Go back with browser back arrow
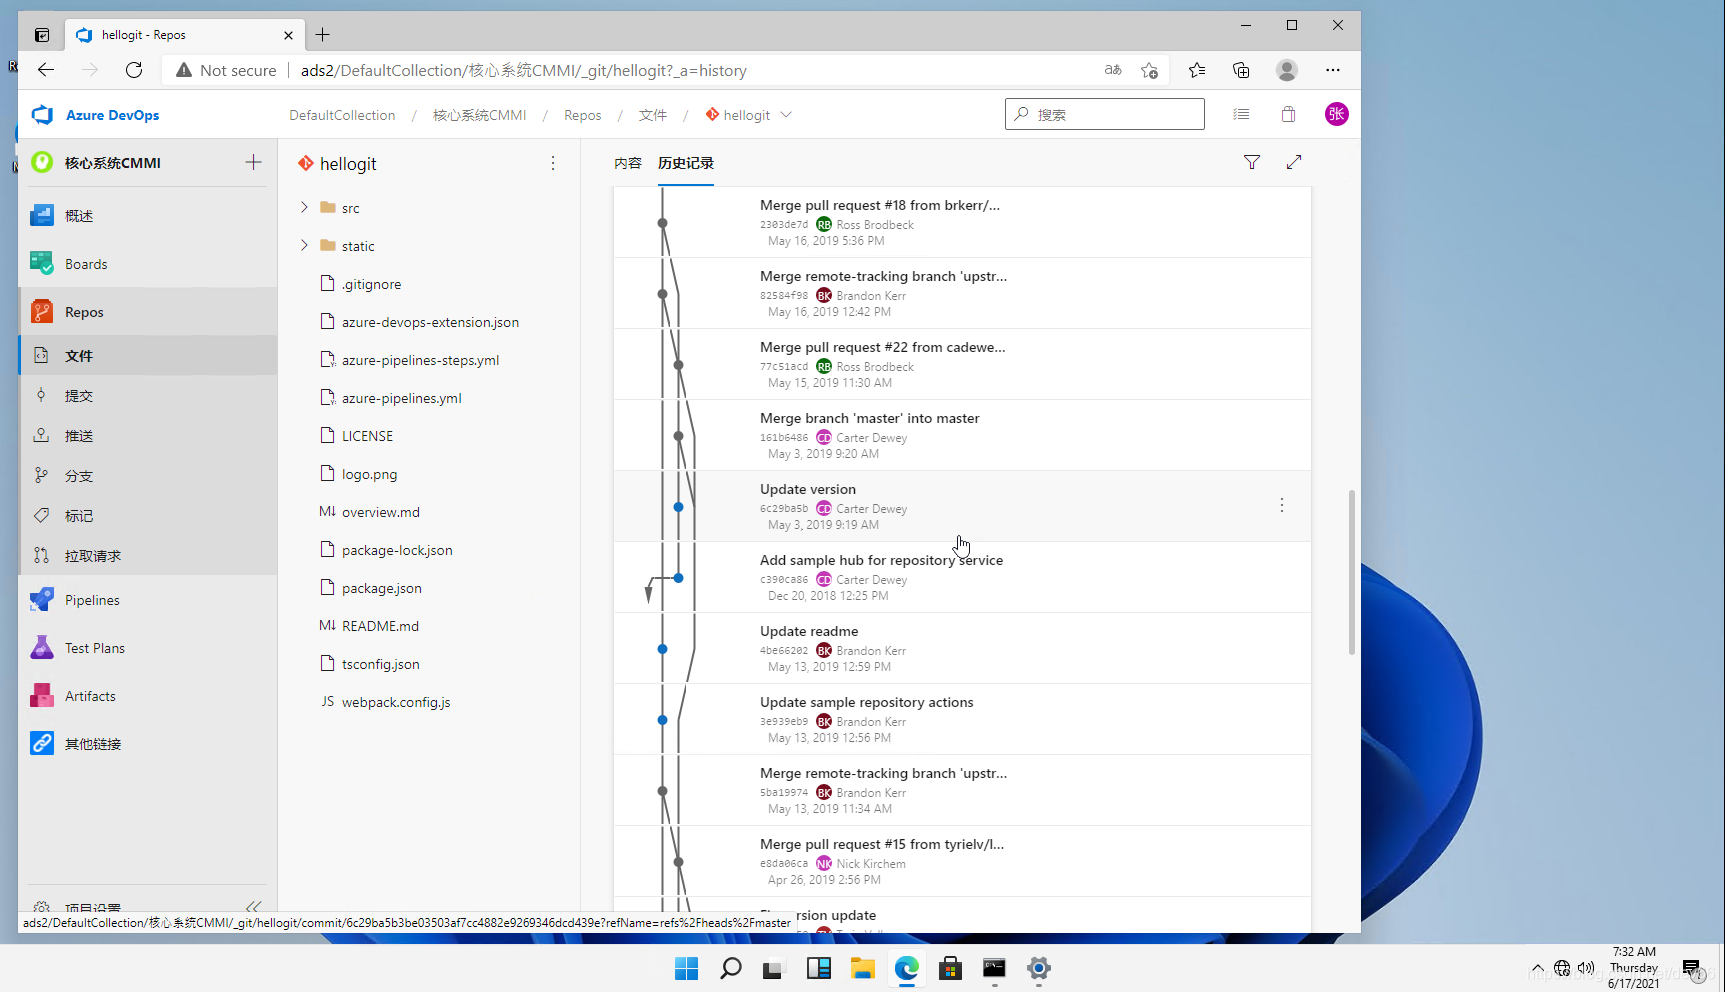The image size is (1725, 992). 46,70
